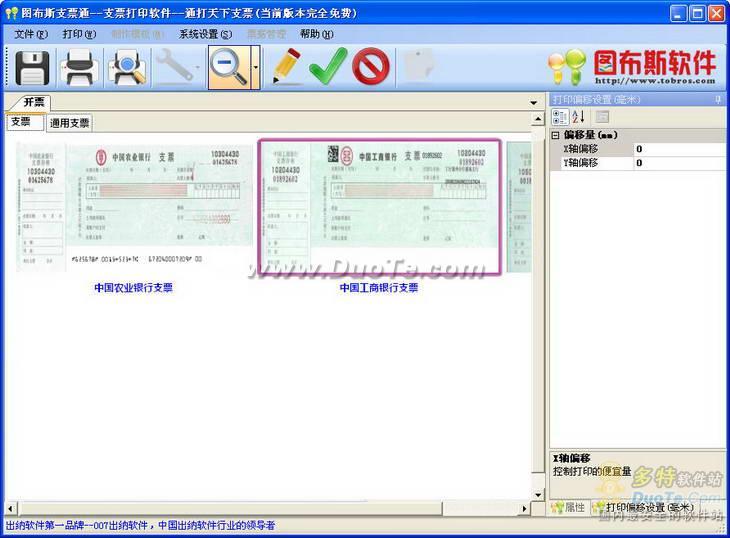
Task: Click the property pages icon
Action: (602, 116)
